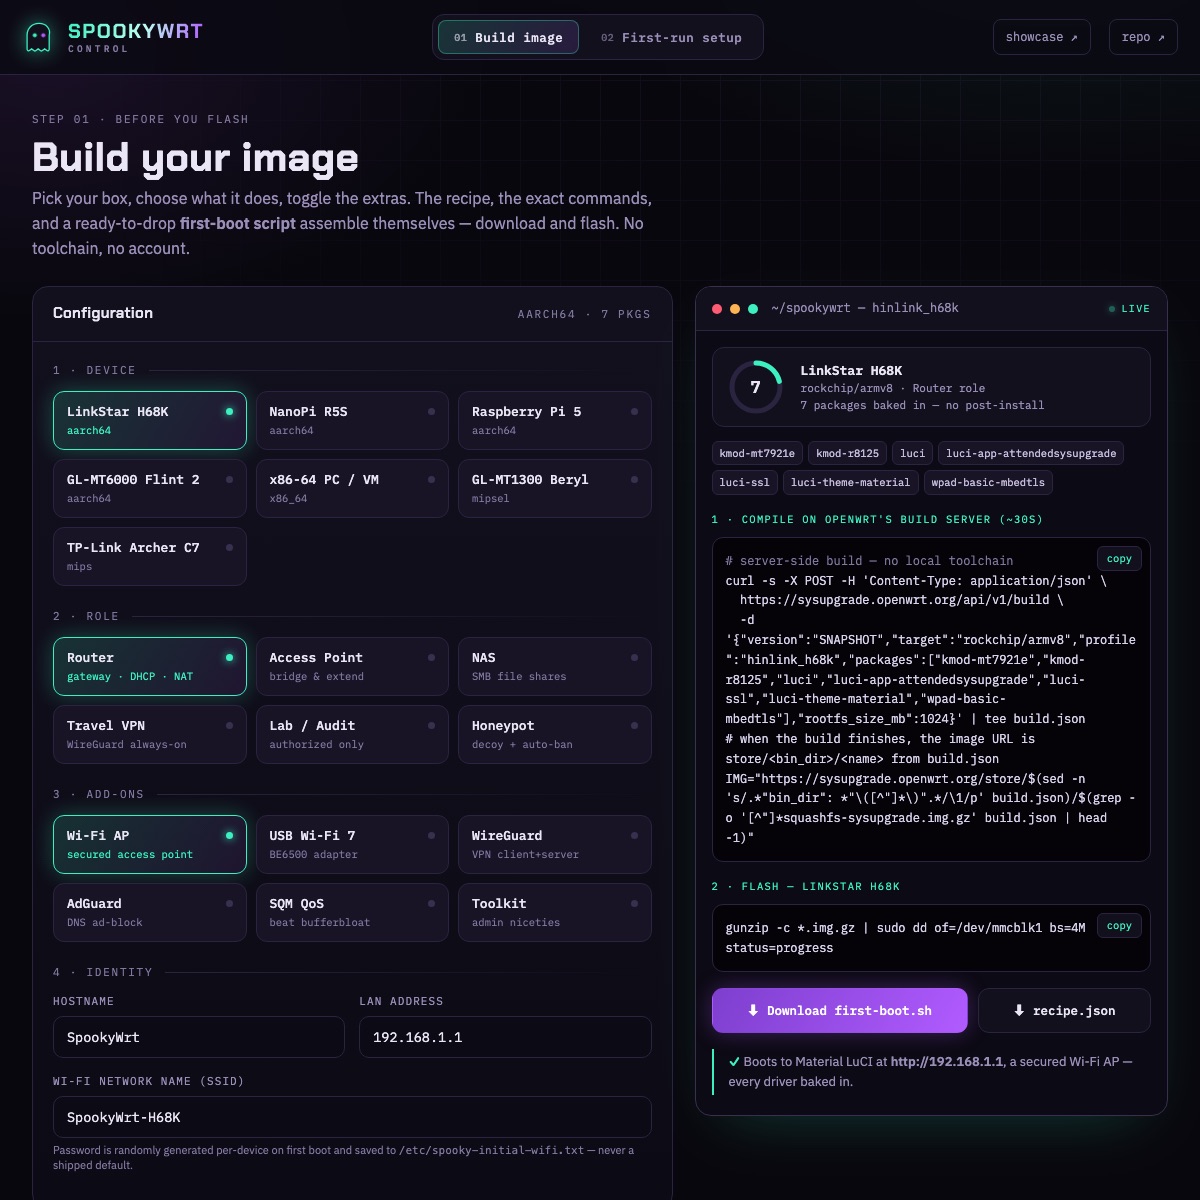Click the 2 · FLASH — LINKSTAR H68K heading
This screenshot has height=1200, width=1200.
tap(806, 886)
